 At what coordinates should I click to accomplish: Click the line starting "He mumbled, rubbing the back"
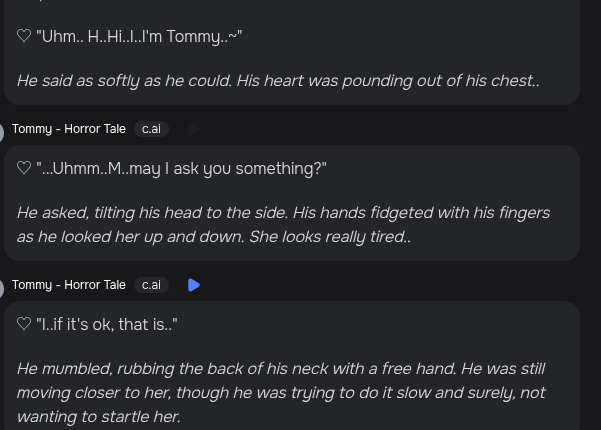click(x=281, y=369)
